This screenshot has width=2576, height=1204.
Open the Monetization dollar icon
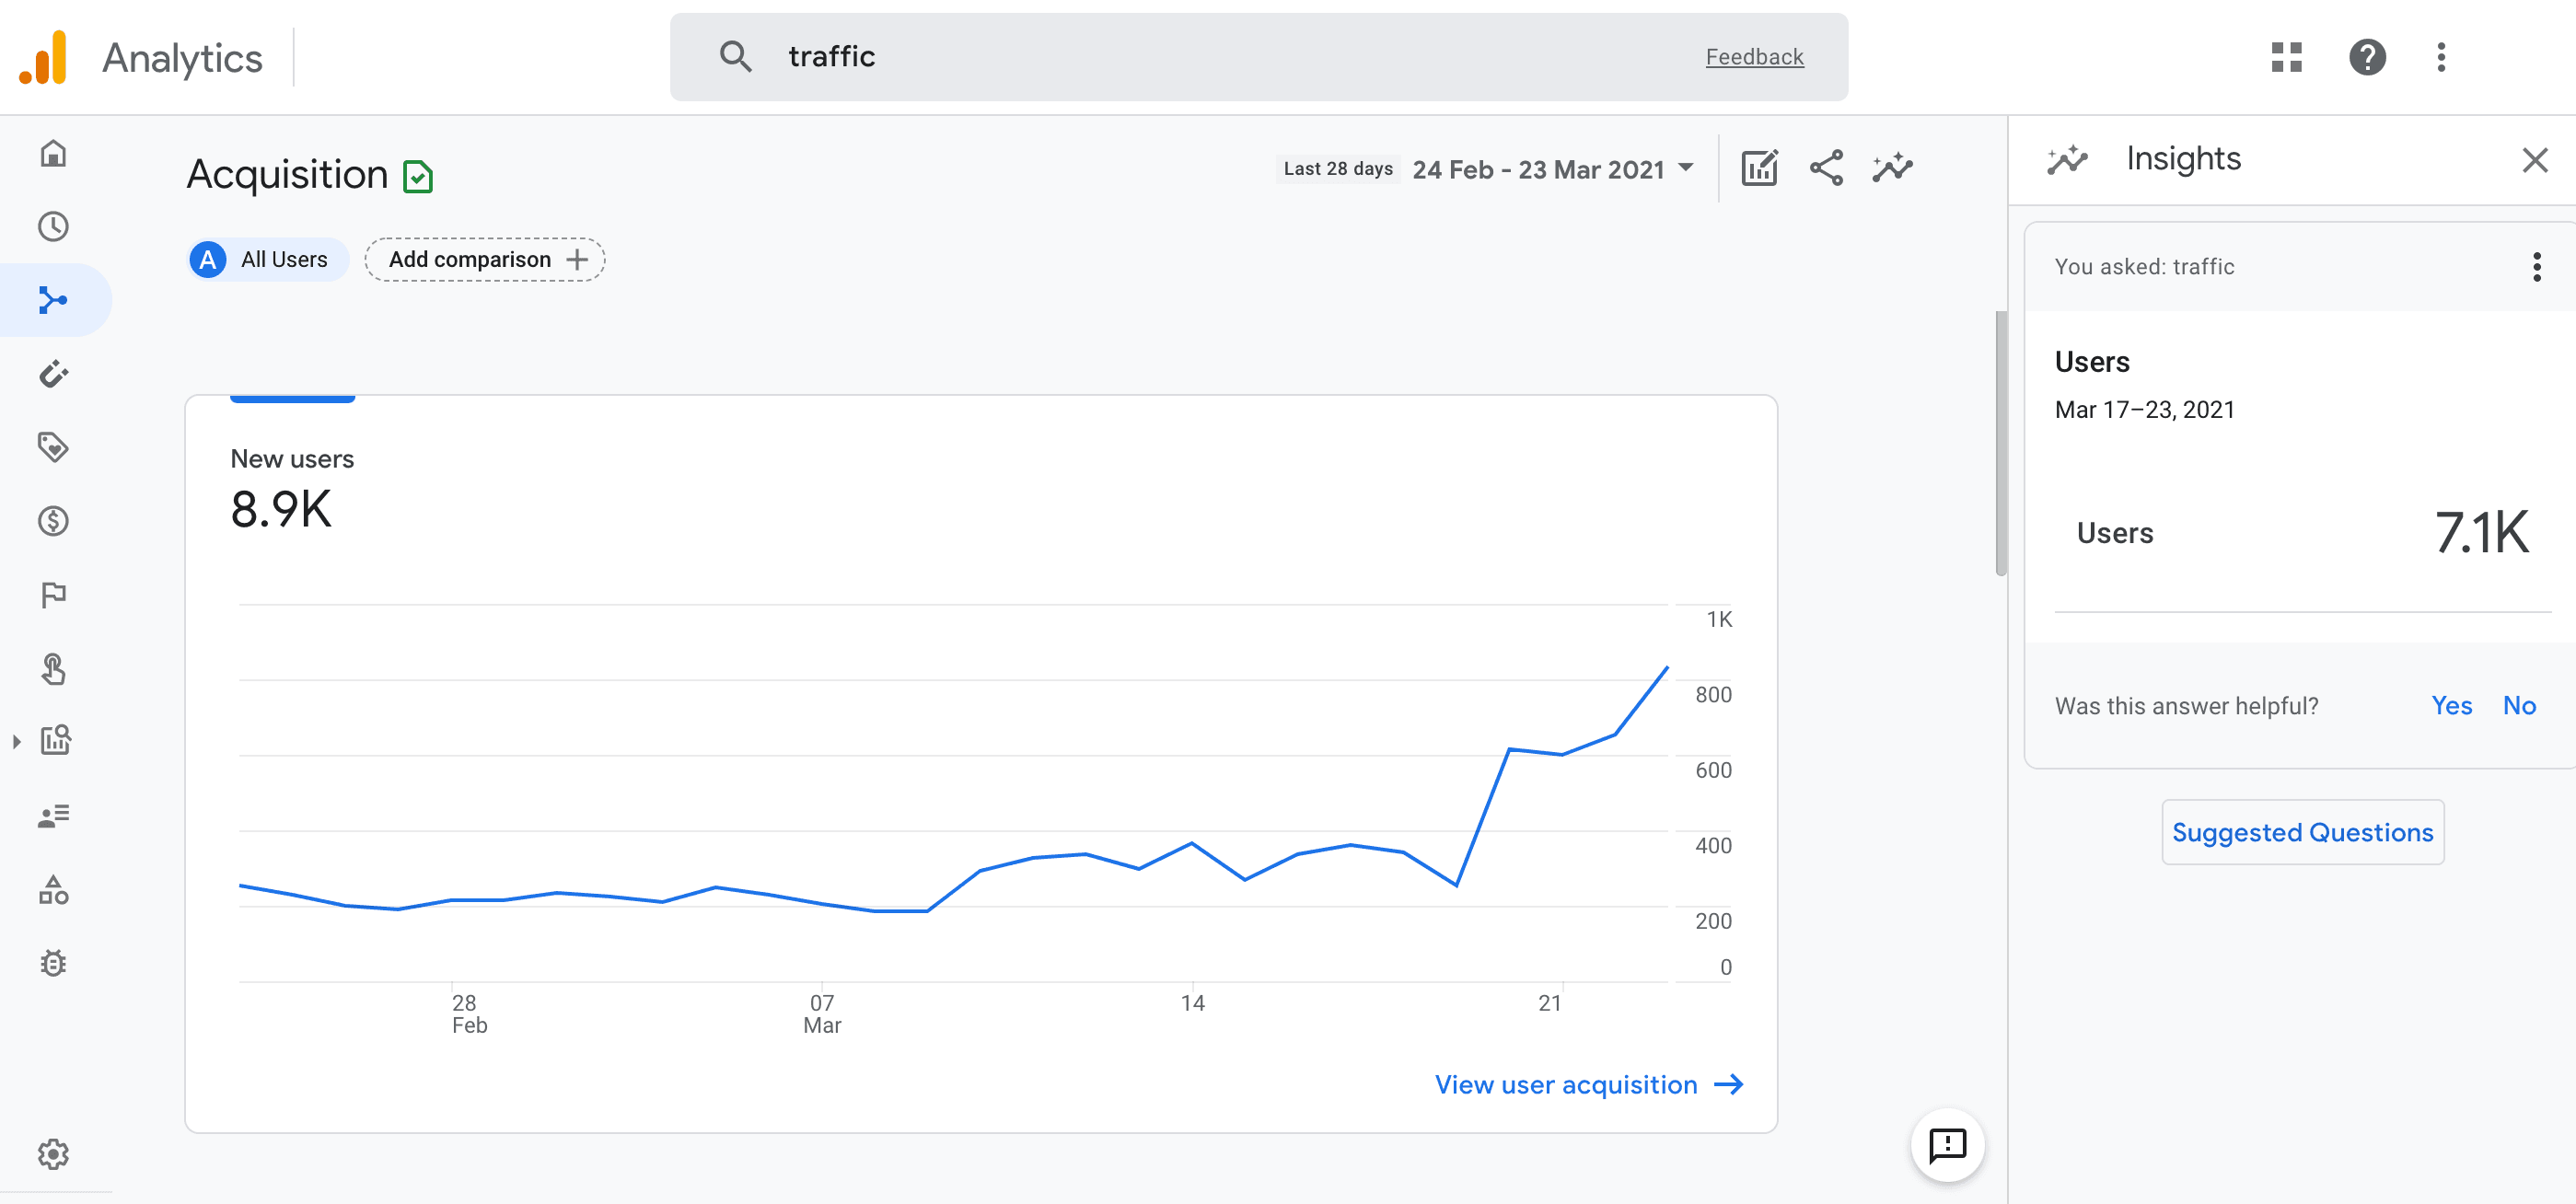tap(53, 521)
